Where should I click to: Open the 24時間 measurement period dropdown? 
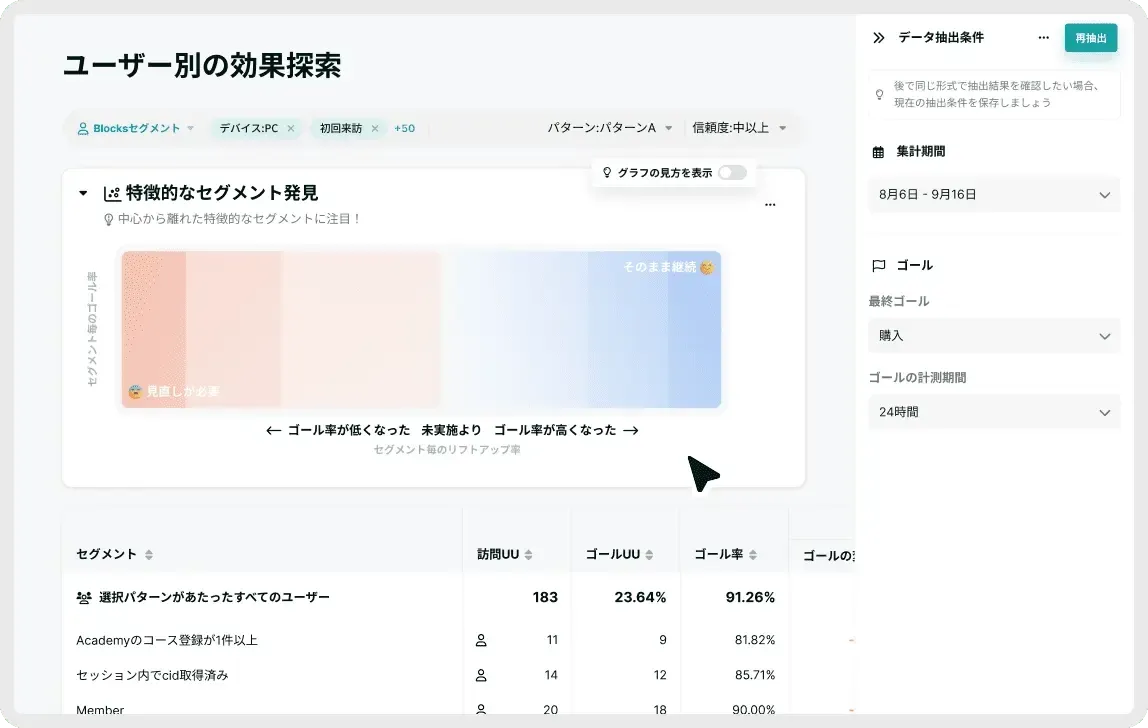click(x=994, y=412)
